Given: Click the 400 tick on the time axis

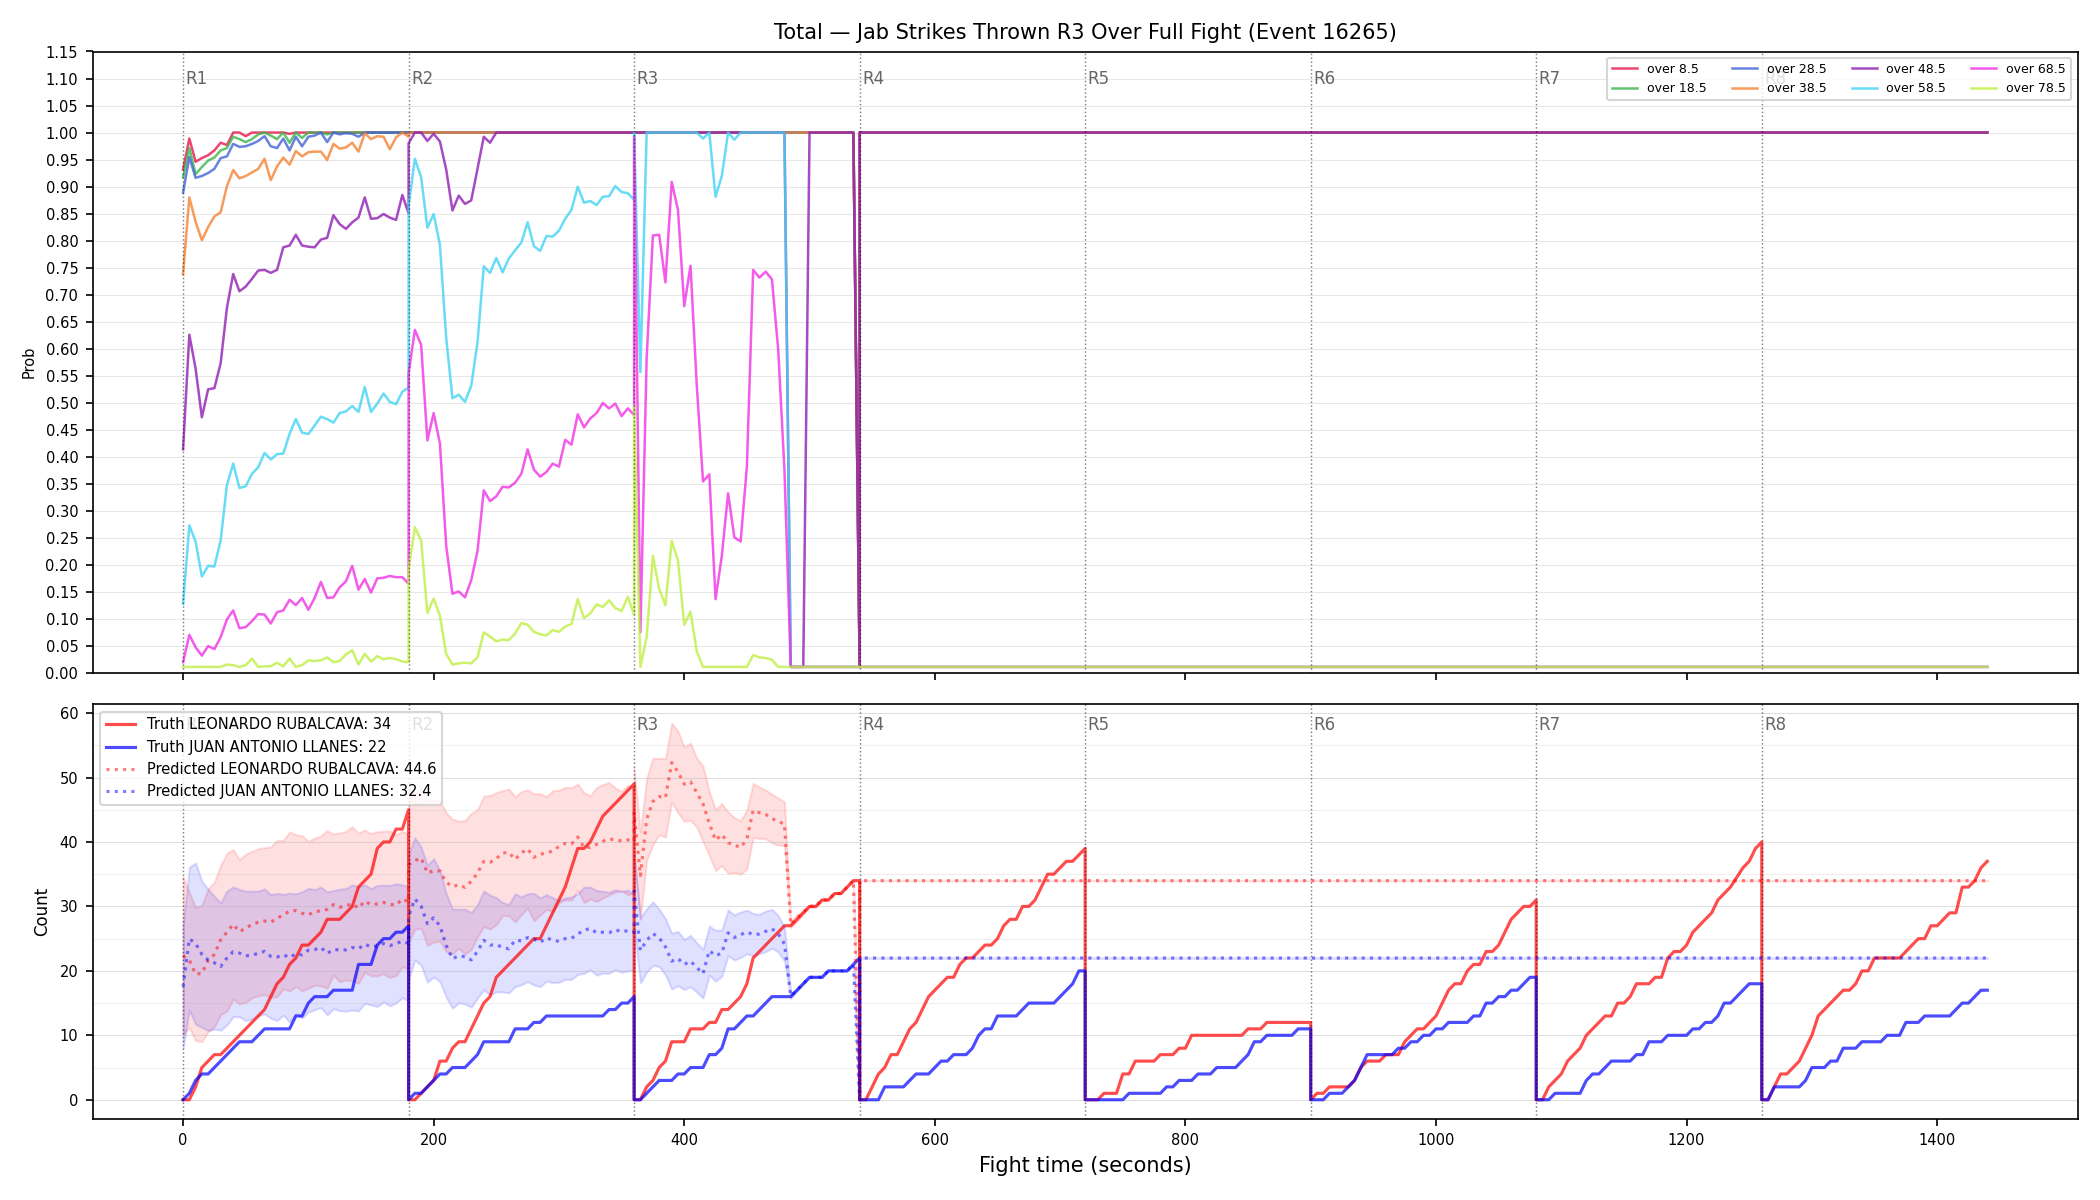Looking at the screenshot, I should [684, 1138].
